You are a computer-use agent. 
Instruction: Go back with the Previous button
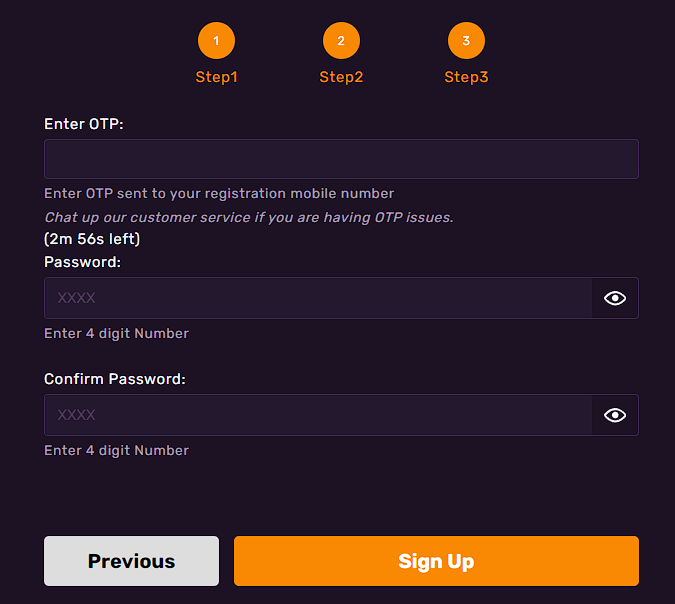pos(131,561)
